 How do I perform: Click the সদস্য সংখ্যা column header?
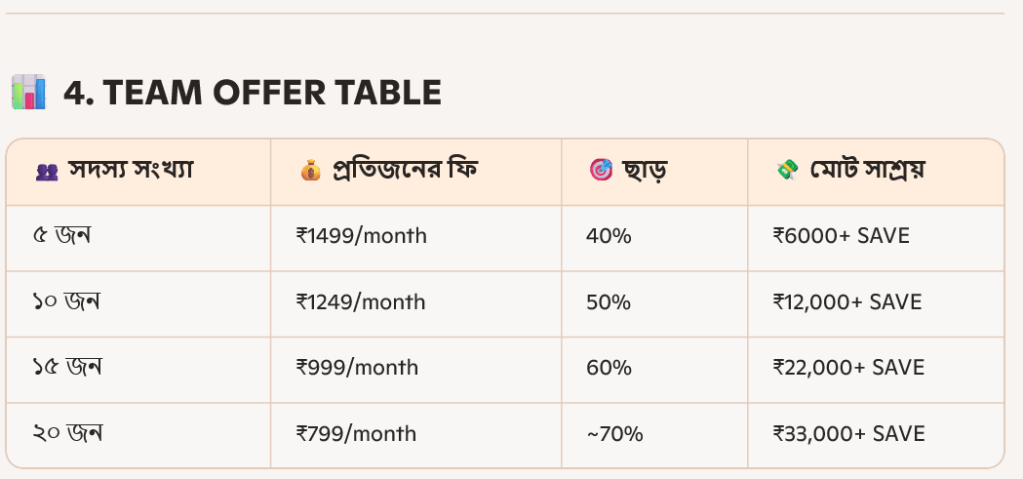coord(130,170)
